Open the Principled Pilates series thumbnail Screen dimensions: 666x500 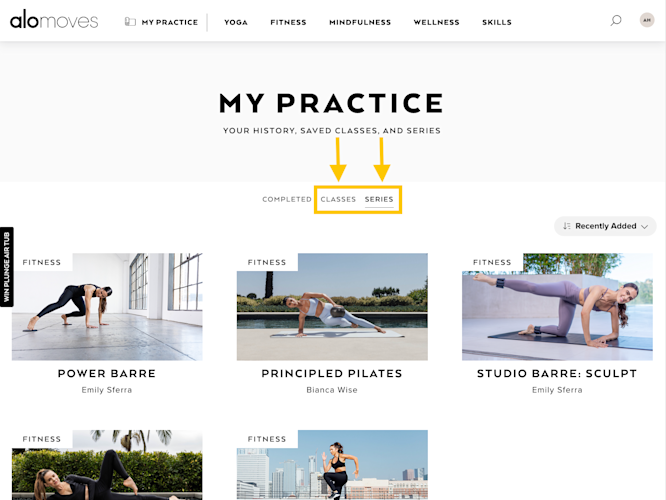[332, 307]
